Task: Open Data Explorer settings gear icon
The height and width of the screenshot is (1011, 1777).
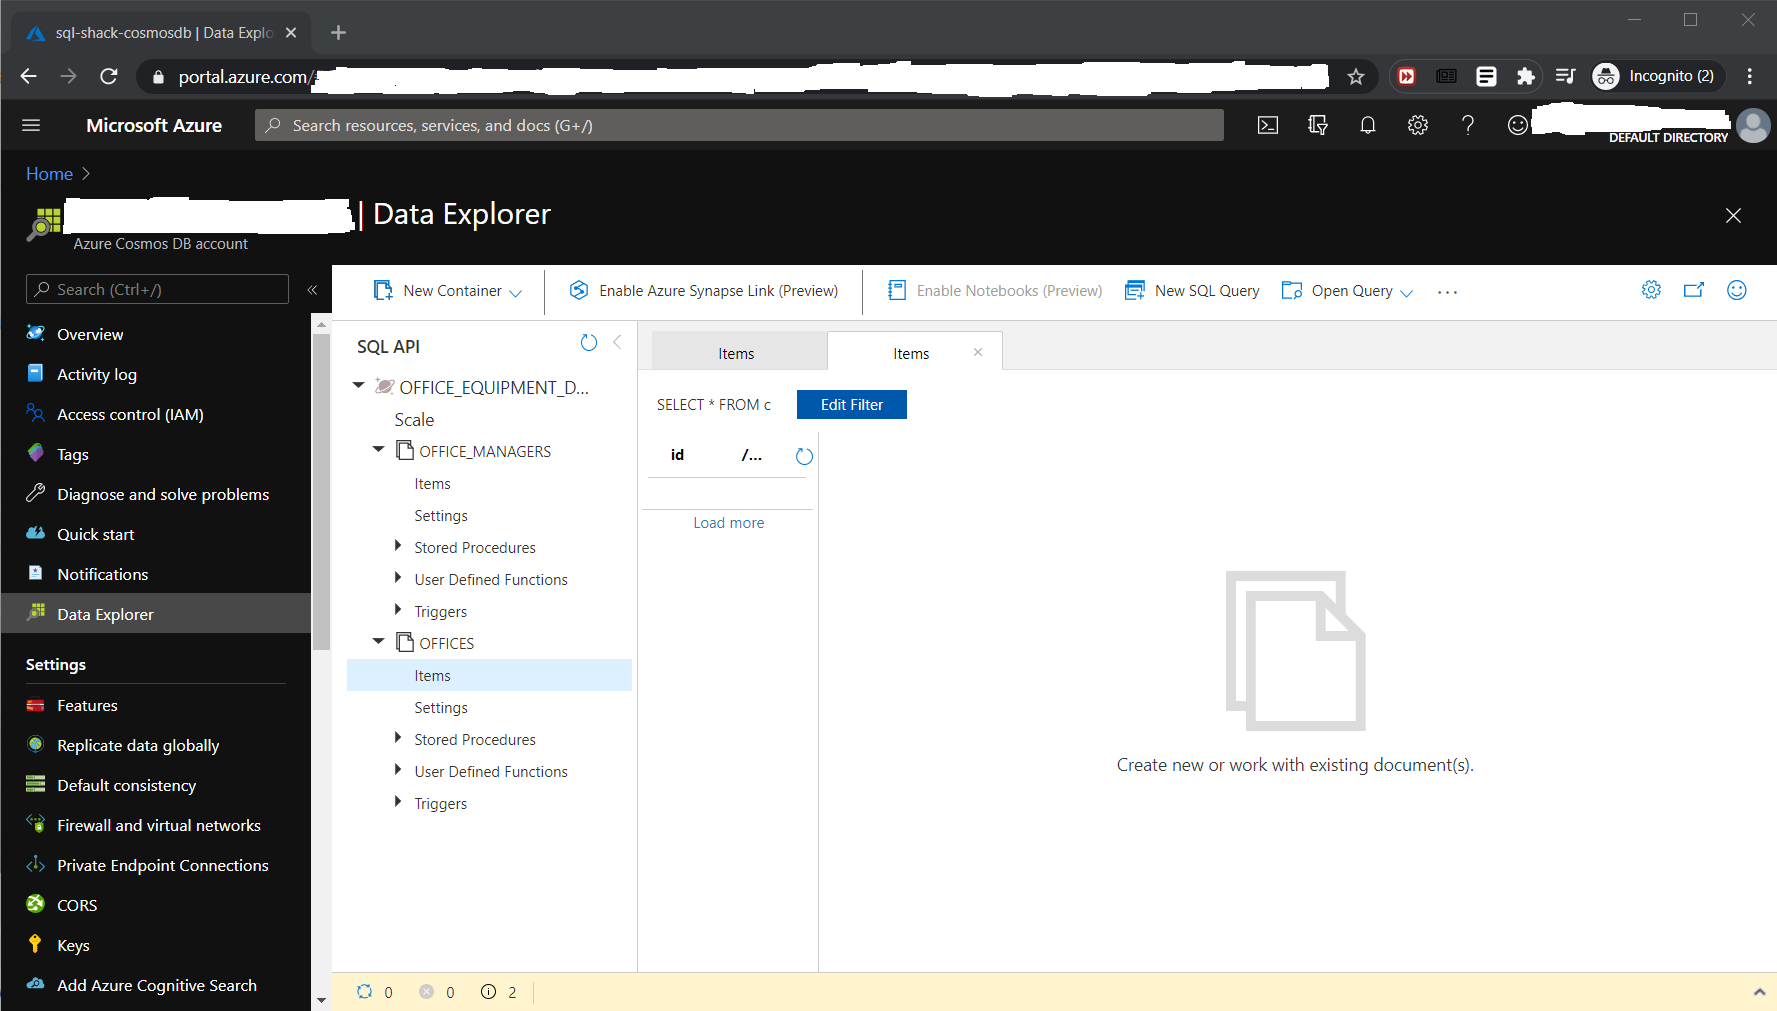Action: click(1651, 290)
